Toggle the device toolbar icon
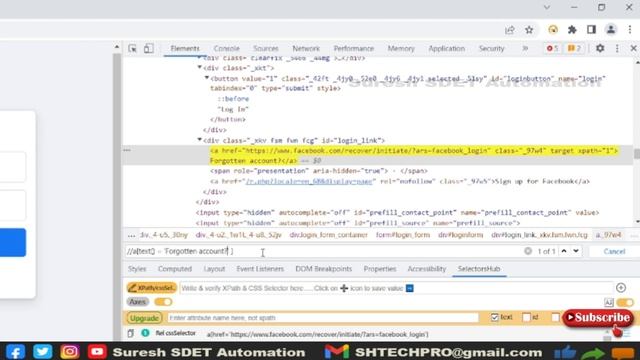 [149, 49]
